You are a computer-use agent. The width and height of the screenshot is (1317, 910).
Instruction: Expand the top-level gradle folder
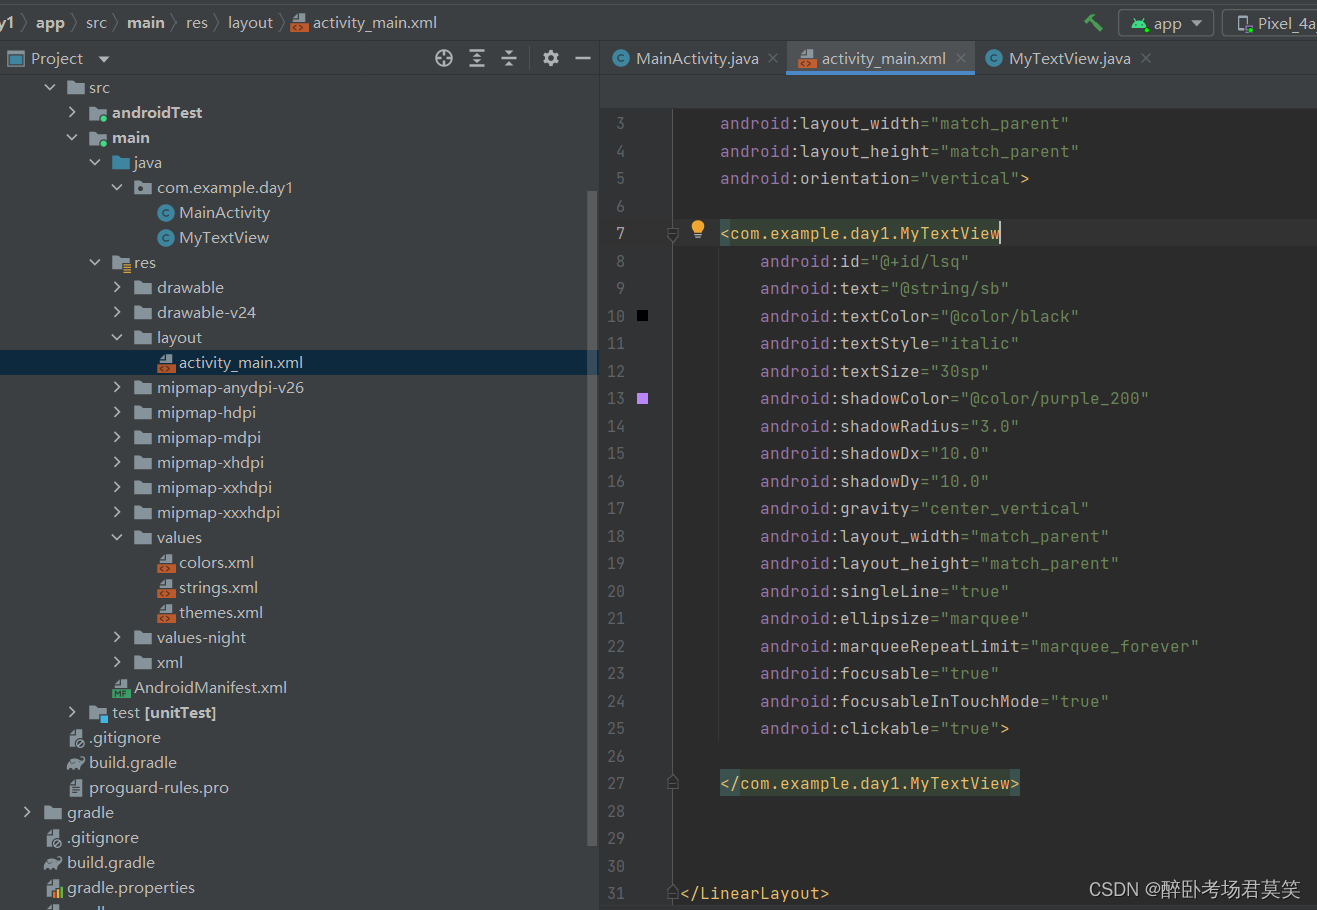[27, 812]
